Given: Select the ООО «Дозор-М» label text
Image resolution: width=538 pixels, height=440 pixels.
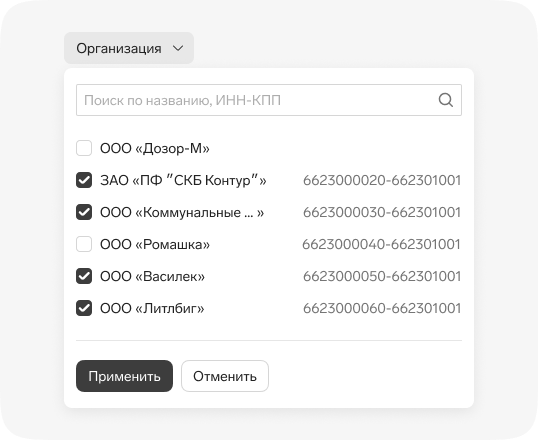Looking at the screenshot, I should point(155,148).
